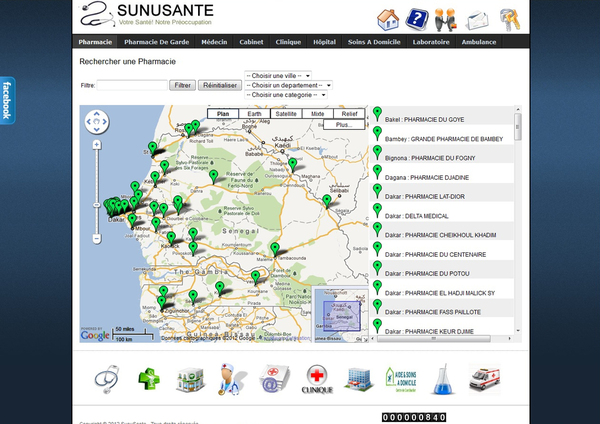Image resolution: width=600 pixels, height=424 pixels.
Task: Select the ambulance icon
Action: tap(484, 378)
